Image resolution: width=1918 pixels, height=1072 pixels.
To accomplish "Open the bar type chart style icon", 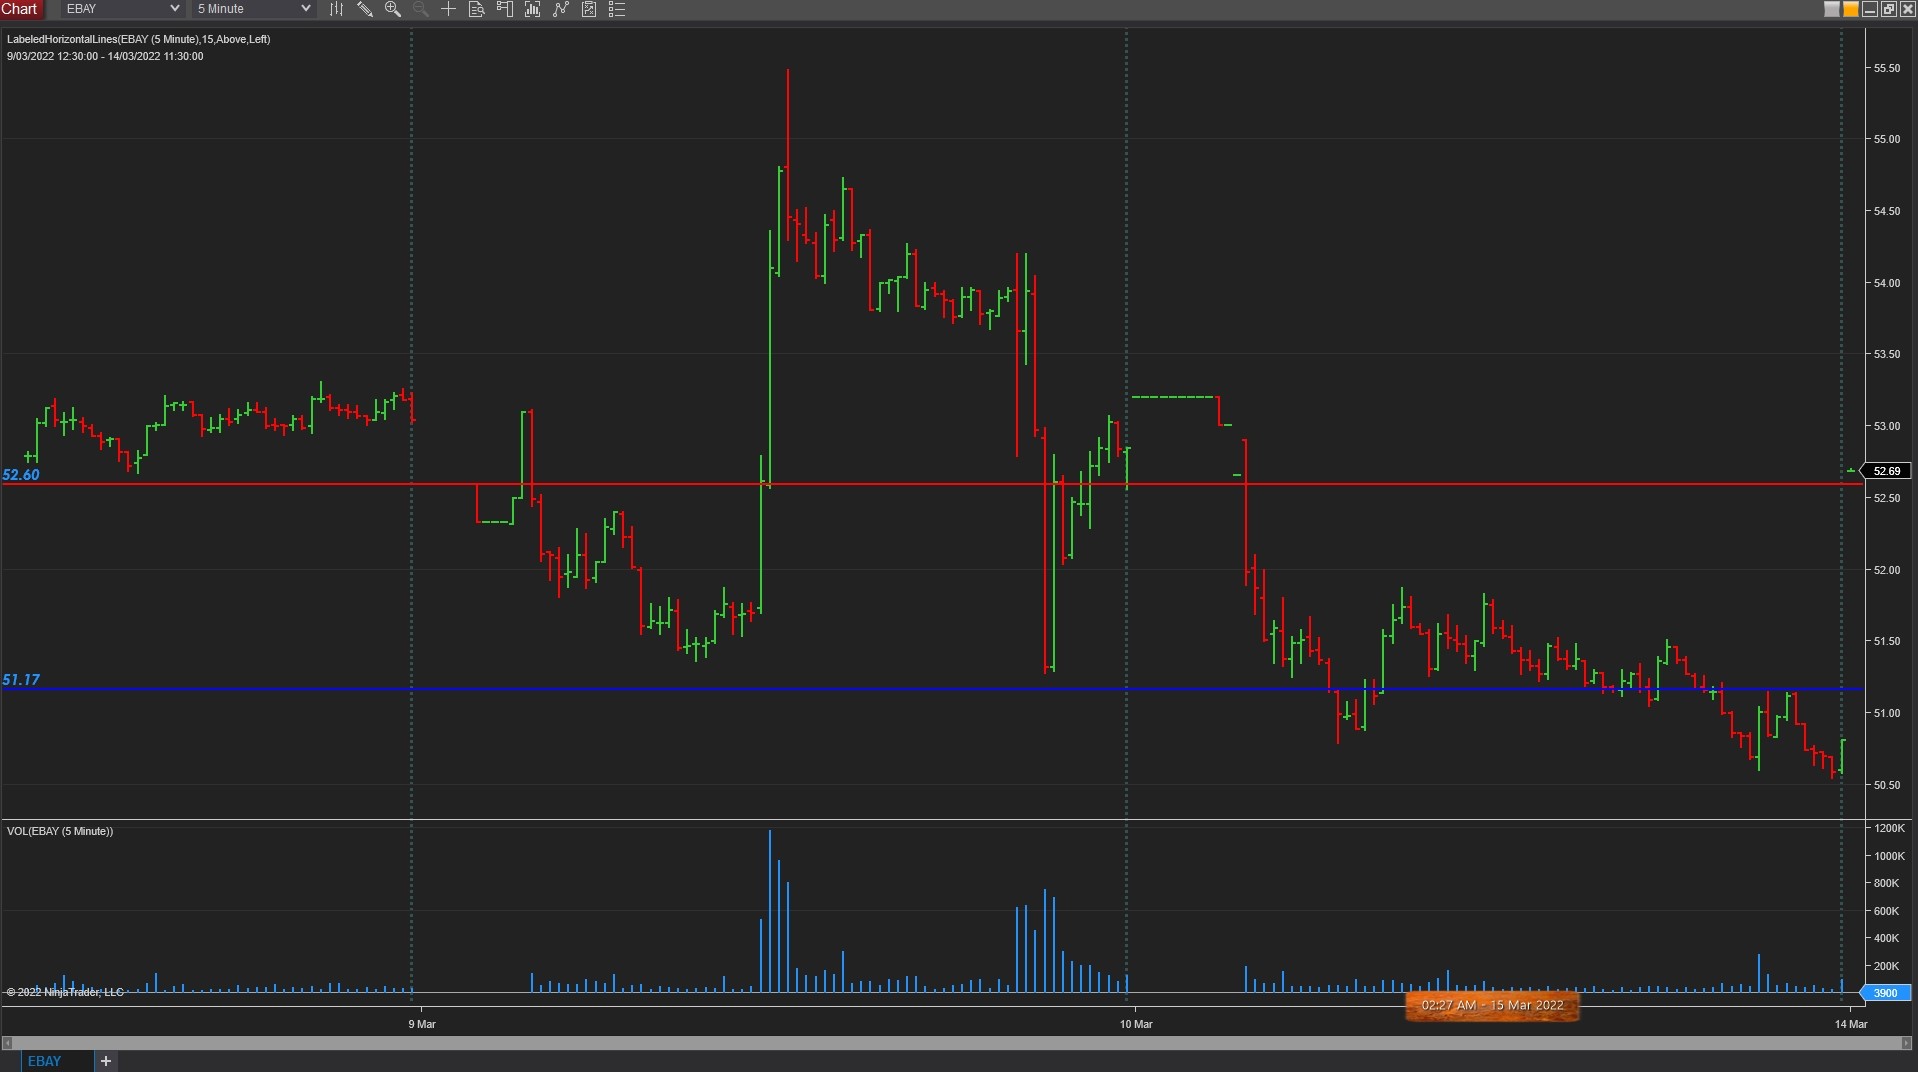I will click(336, 9).
